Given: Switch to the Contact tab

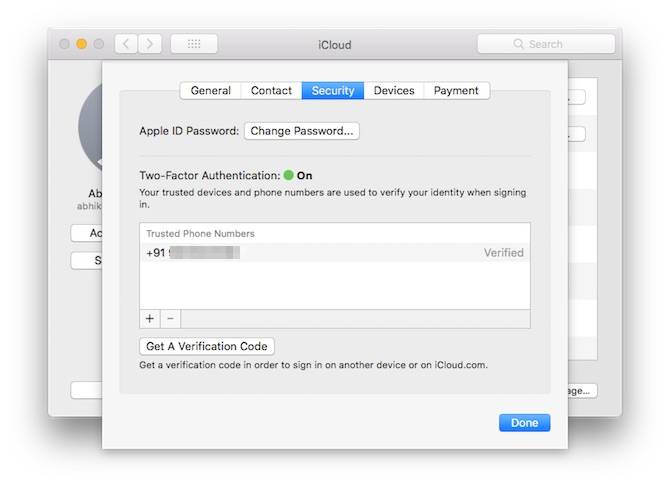Looking at the screenshot, I should [x=271, y=91].
